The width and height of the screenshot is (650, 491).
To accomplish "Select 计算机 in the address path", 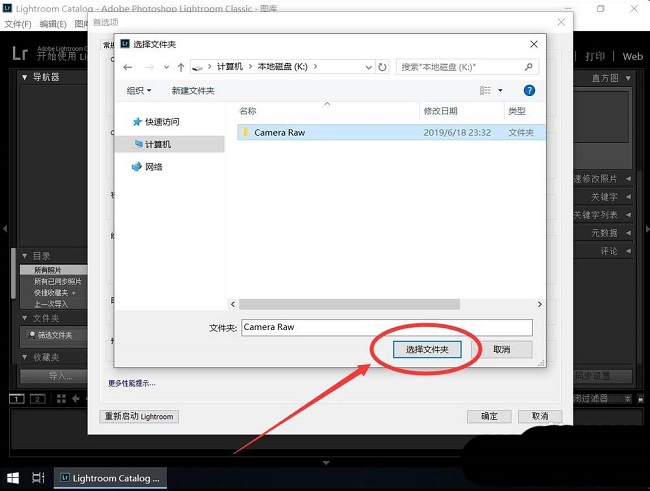I will (x=230, y=67).
